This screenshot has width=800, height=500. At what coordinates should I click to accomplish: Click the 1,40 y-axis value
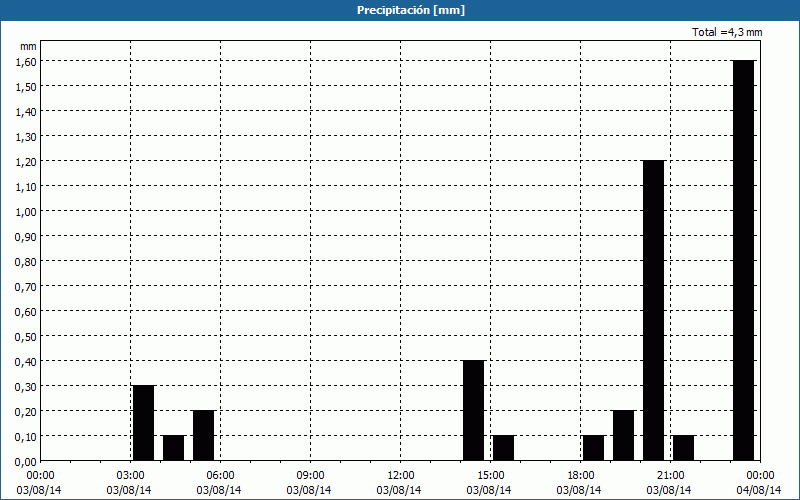point(26,112)
